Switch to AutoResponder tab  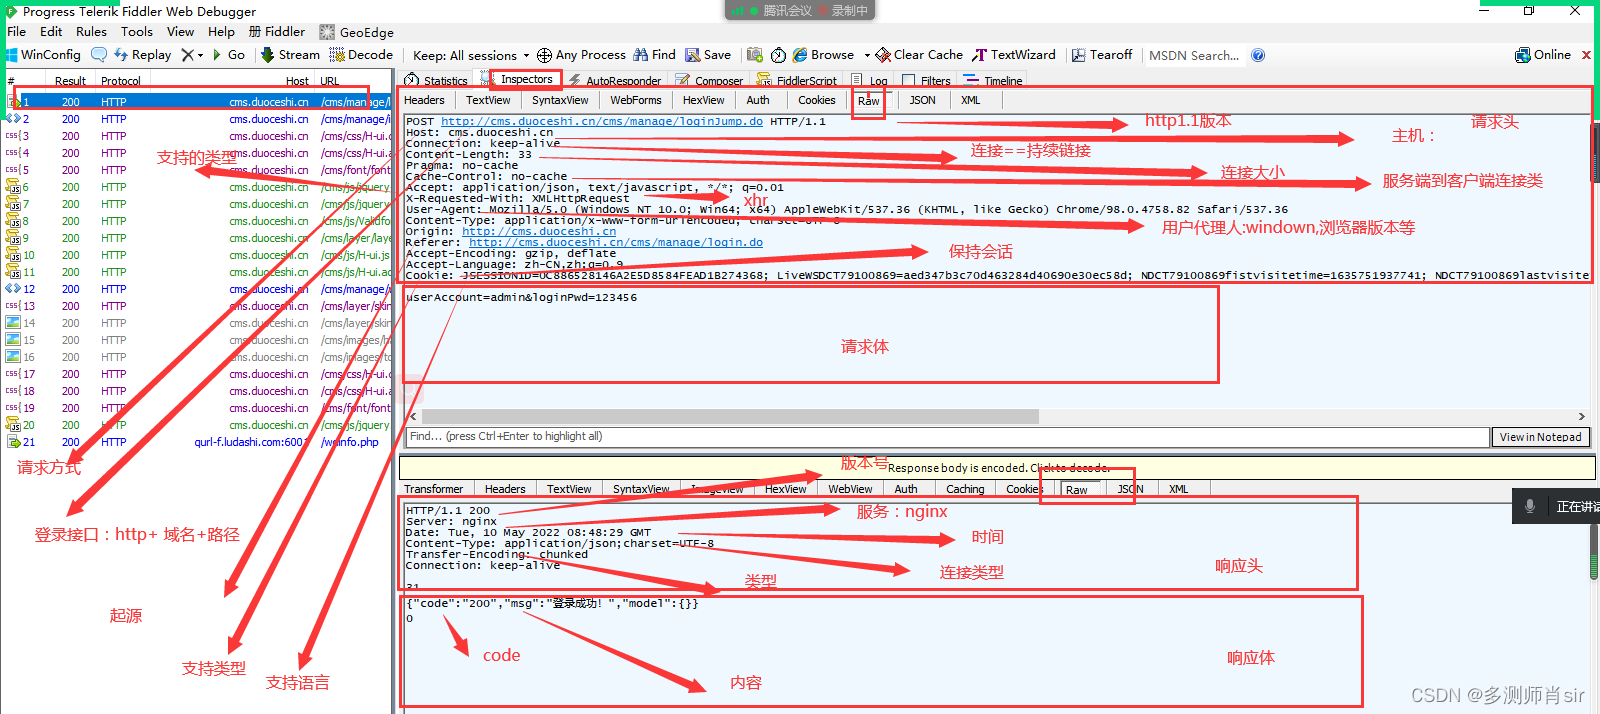coord(614,81)
